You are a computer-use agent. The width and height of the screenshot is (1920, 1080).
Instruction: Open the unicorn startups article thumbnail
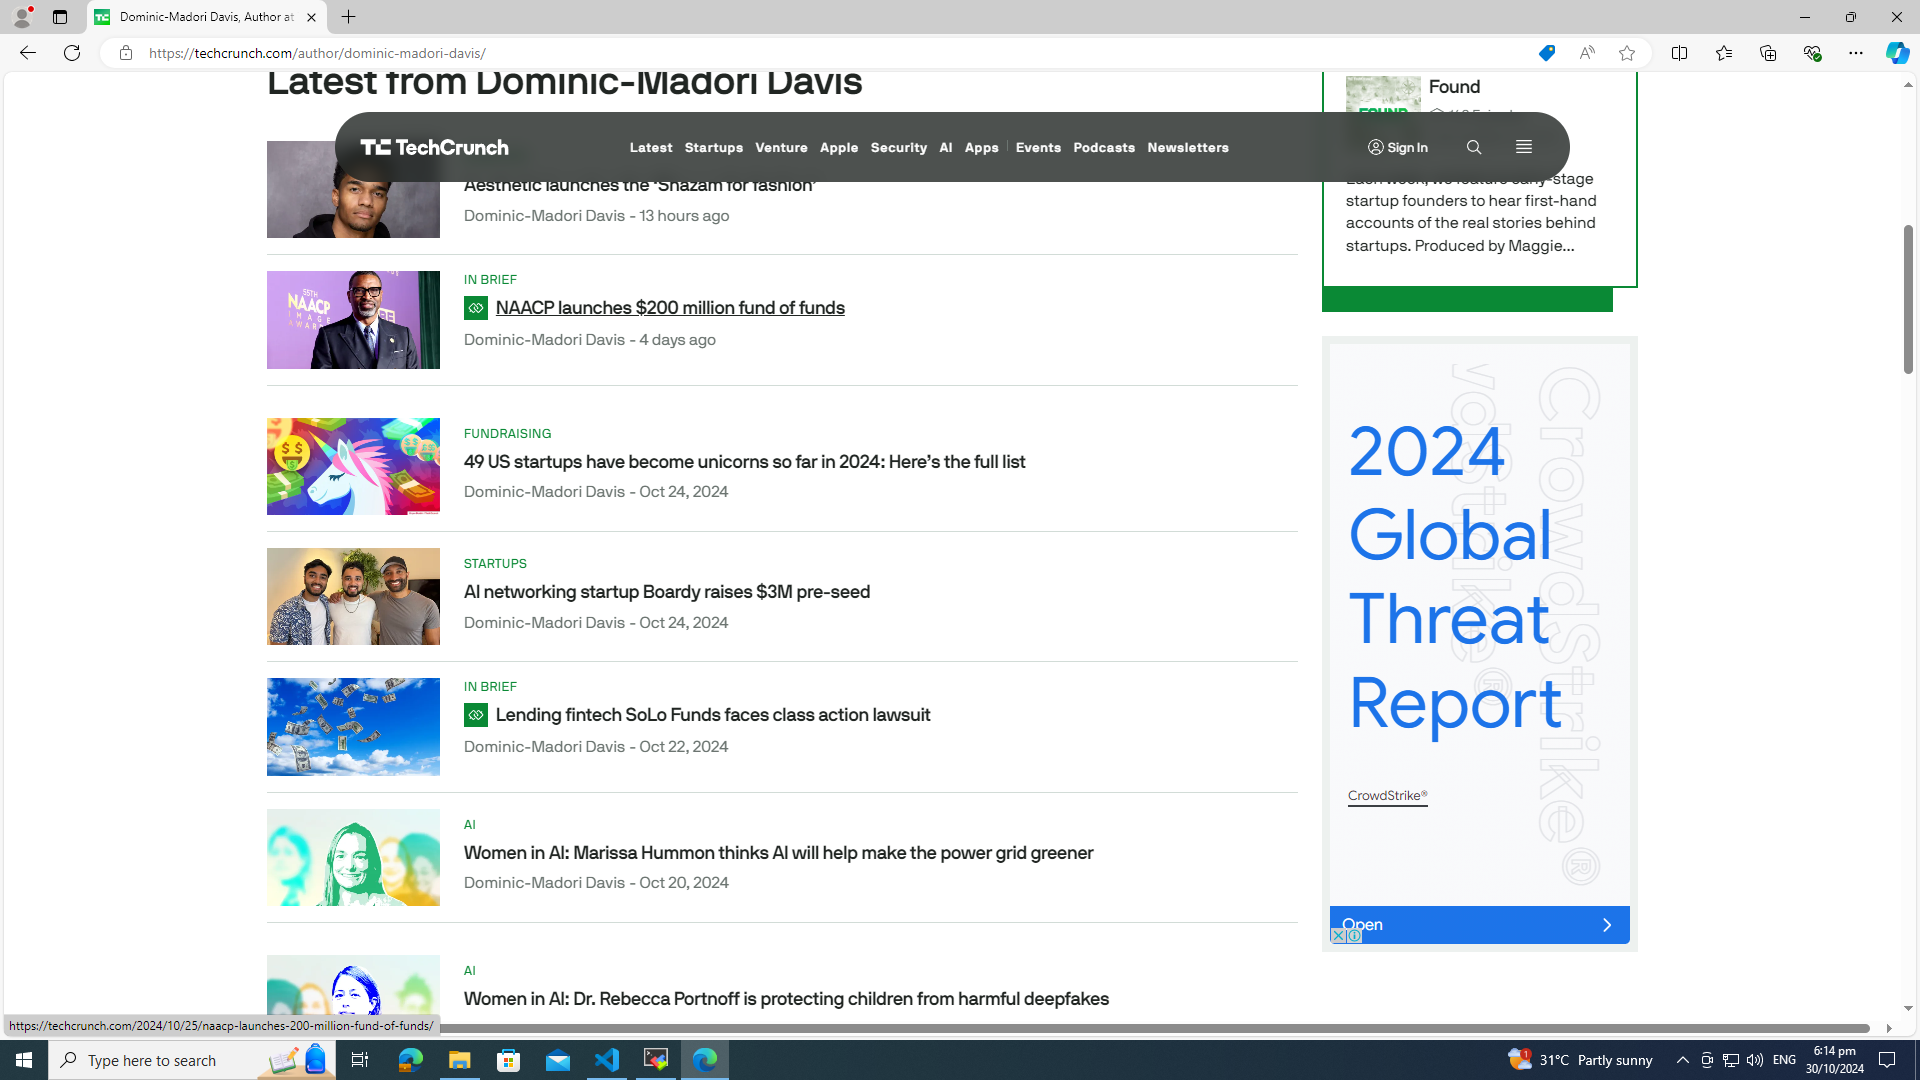353,466
